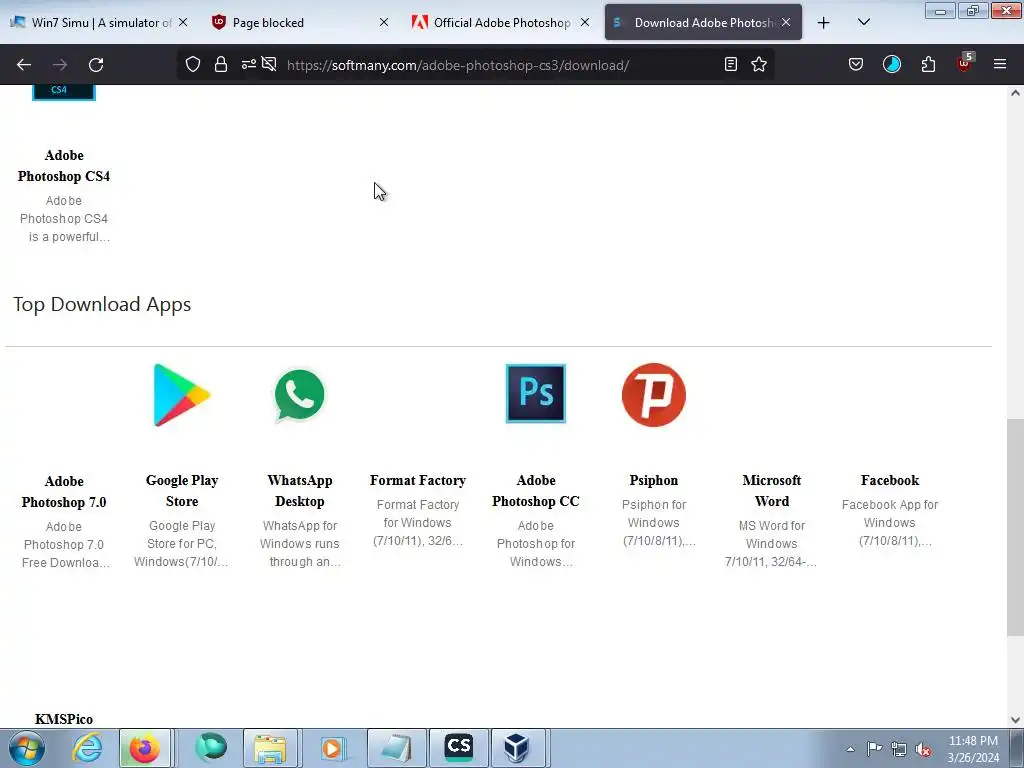Click the site security padlock icon
The height and width of the screenshot is (768, 1024).
click(221, 64)
